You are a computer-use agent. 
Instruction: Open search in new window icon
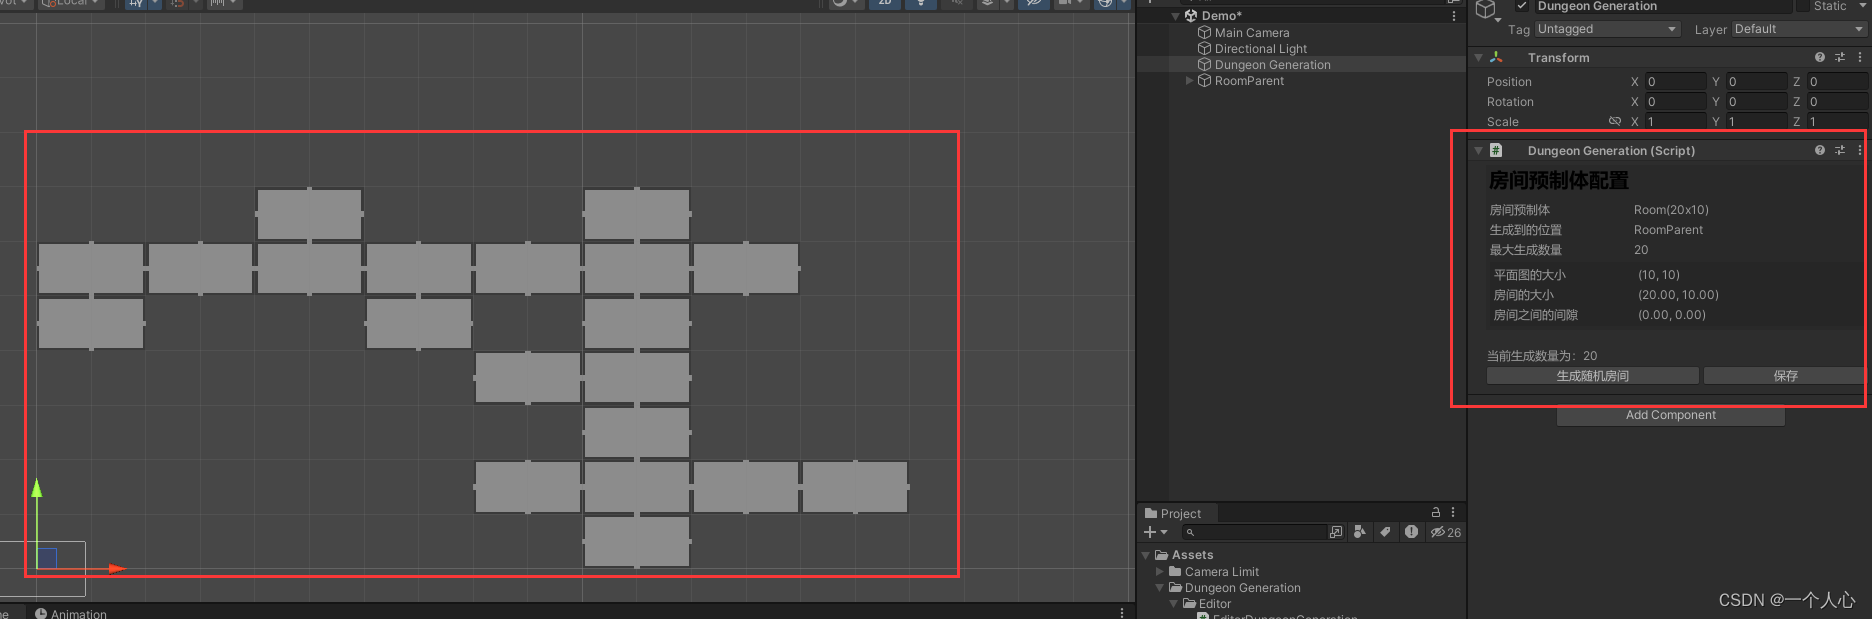[1336, 532]
